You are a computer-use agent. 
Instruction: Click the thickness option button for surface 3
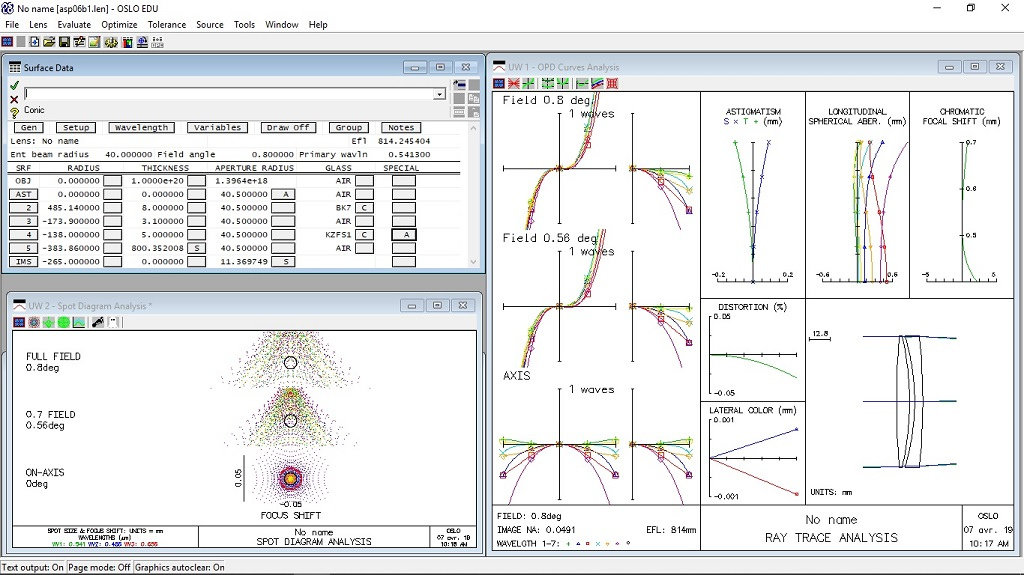[x=197, y=222]
